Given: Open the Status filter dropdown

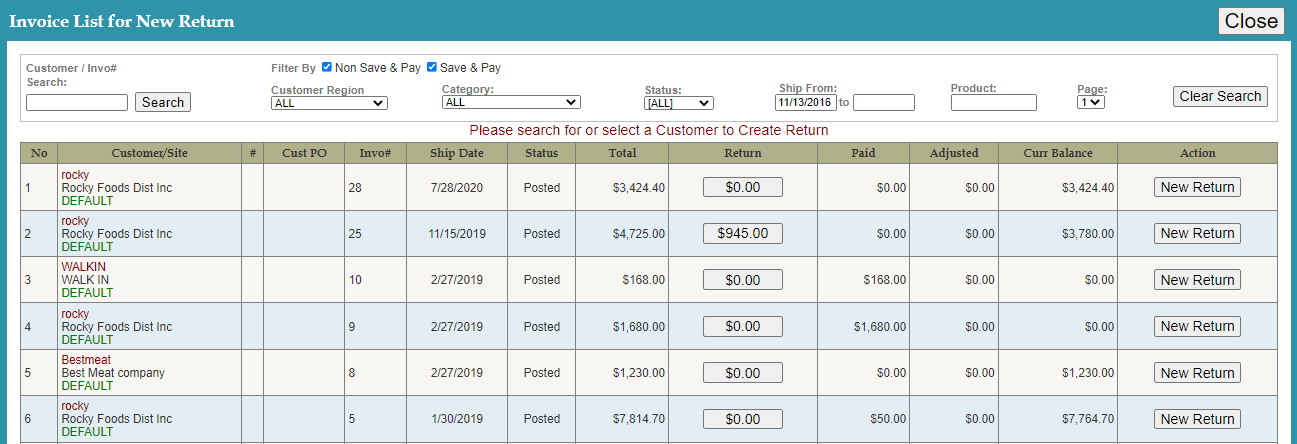Looking at the screenshot, I should coord(678,103).
